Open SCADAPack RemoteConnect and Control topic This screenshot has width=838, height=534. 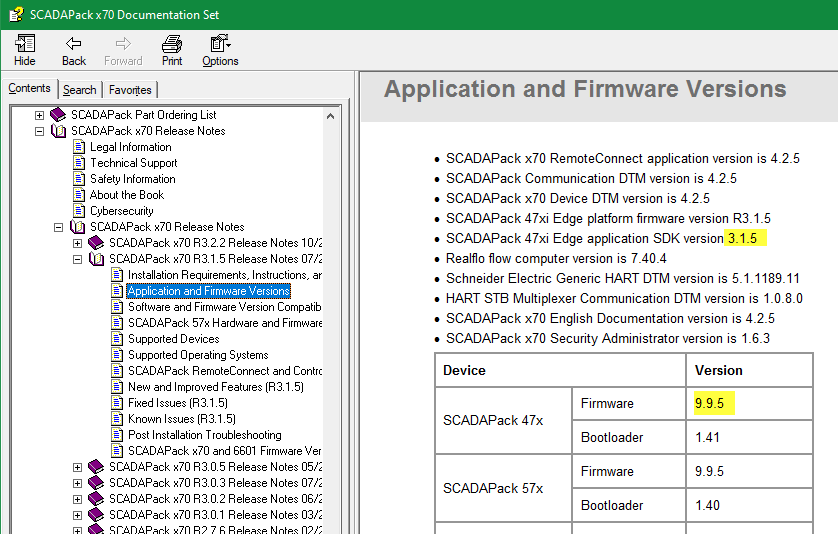pyautogui.click(x=225, y=371)
